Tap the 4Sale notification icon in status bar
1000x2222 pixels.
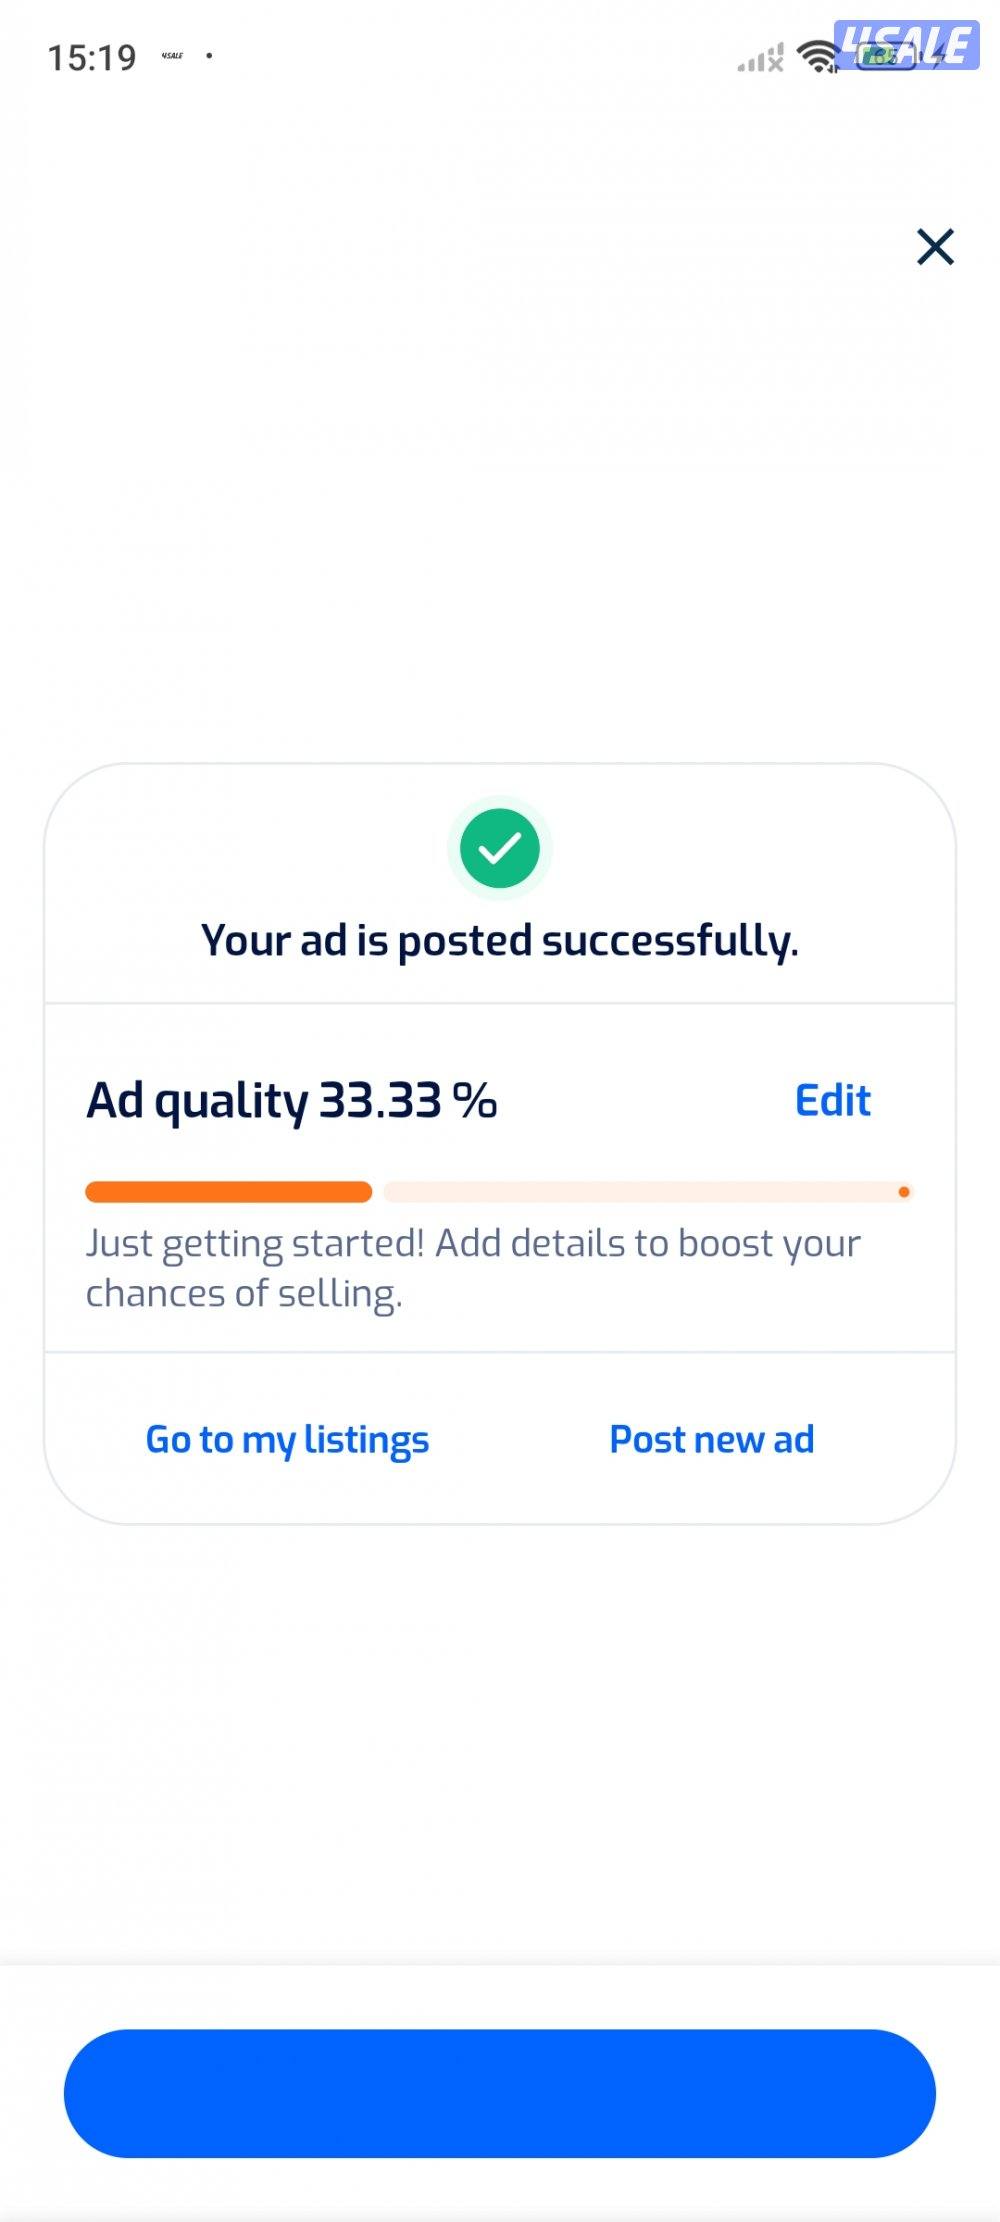tap(172, 56)
